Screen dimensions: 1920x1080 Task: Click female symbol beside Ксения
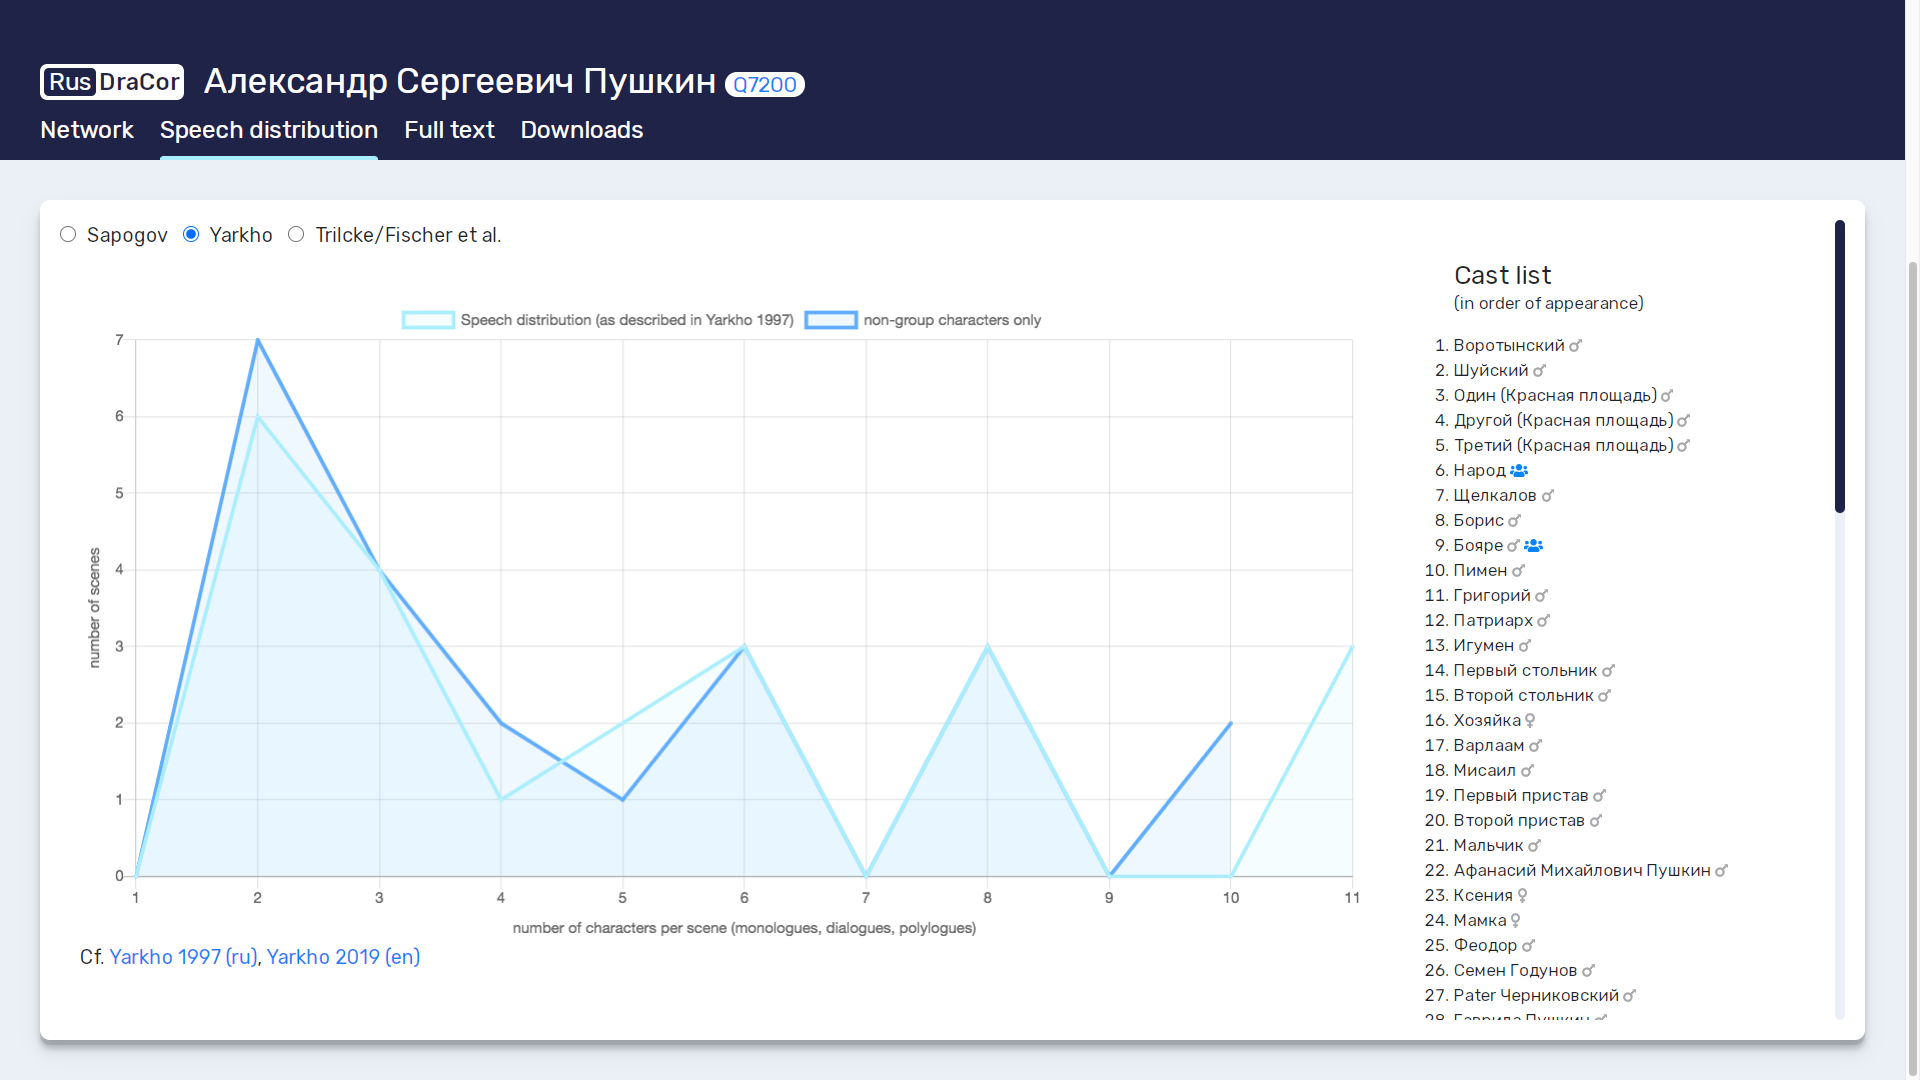(1522, 896)
